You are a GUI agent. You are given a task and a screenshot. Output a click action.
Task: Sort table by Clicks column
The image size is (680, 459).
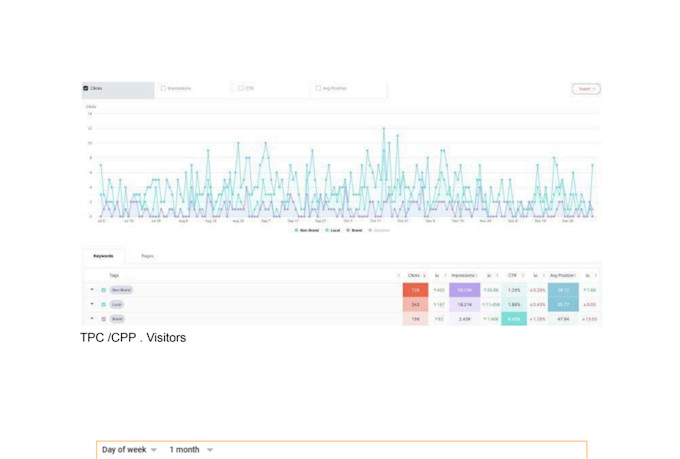[416, 275]
